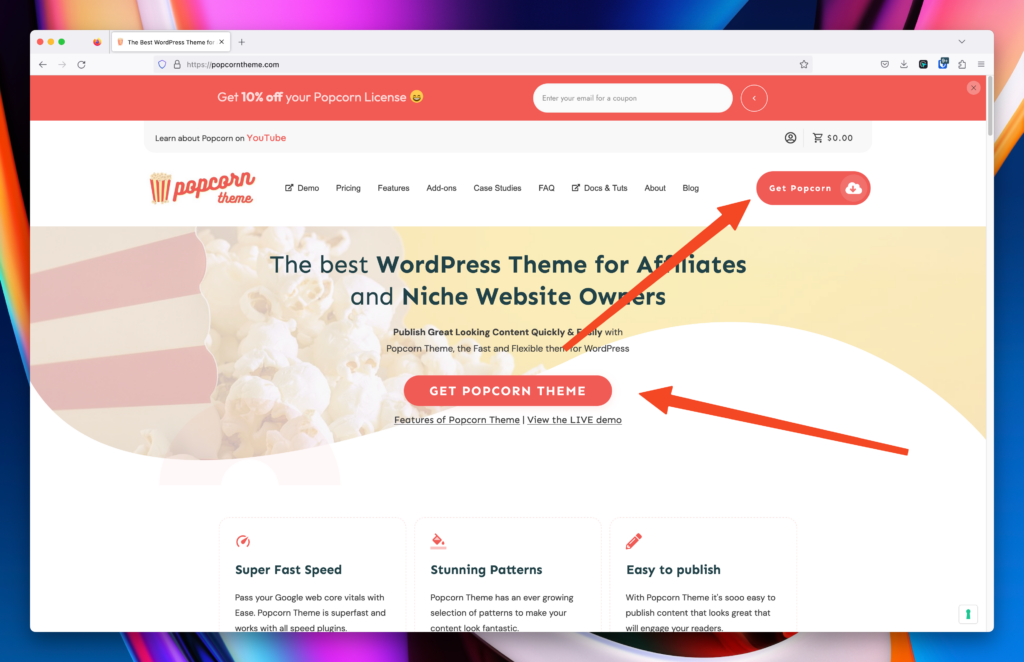
Task: Follow the View the LIVE demo link
Action: [574, 420]
